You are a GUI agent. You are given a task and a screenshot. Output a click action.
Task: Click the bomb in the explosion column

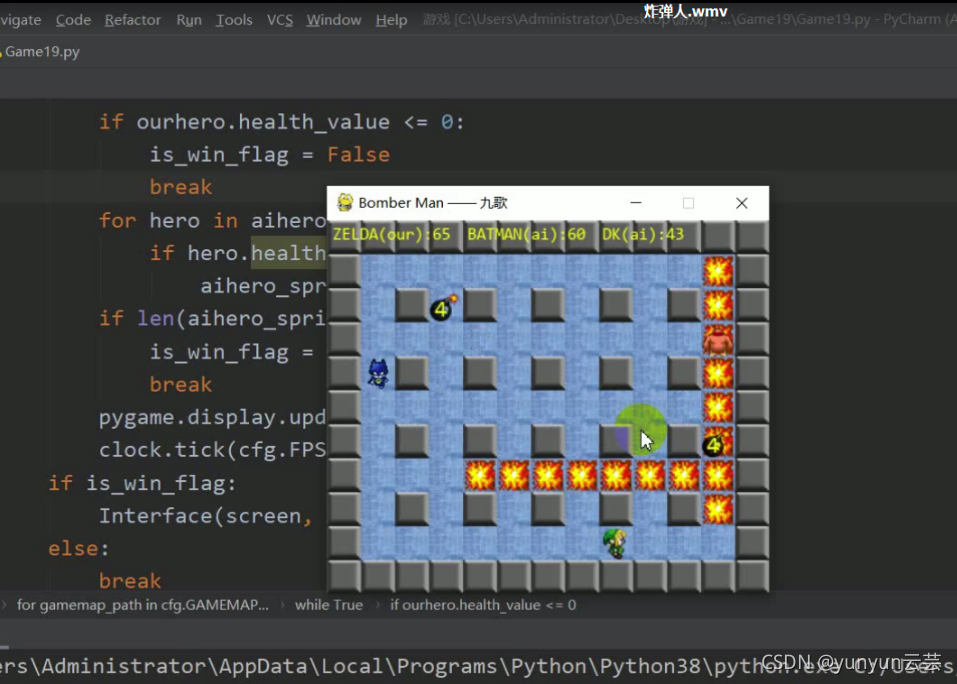point(714,444)
